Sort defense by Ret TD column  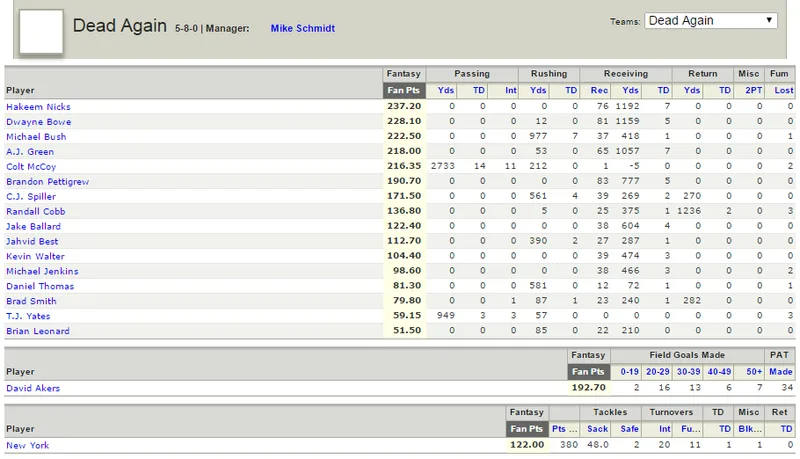(787, 429)
